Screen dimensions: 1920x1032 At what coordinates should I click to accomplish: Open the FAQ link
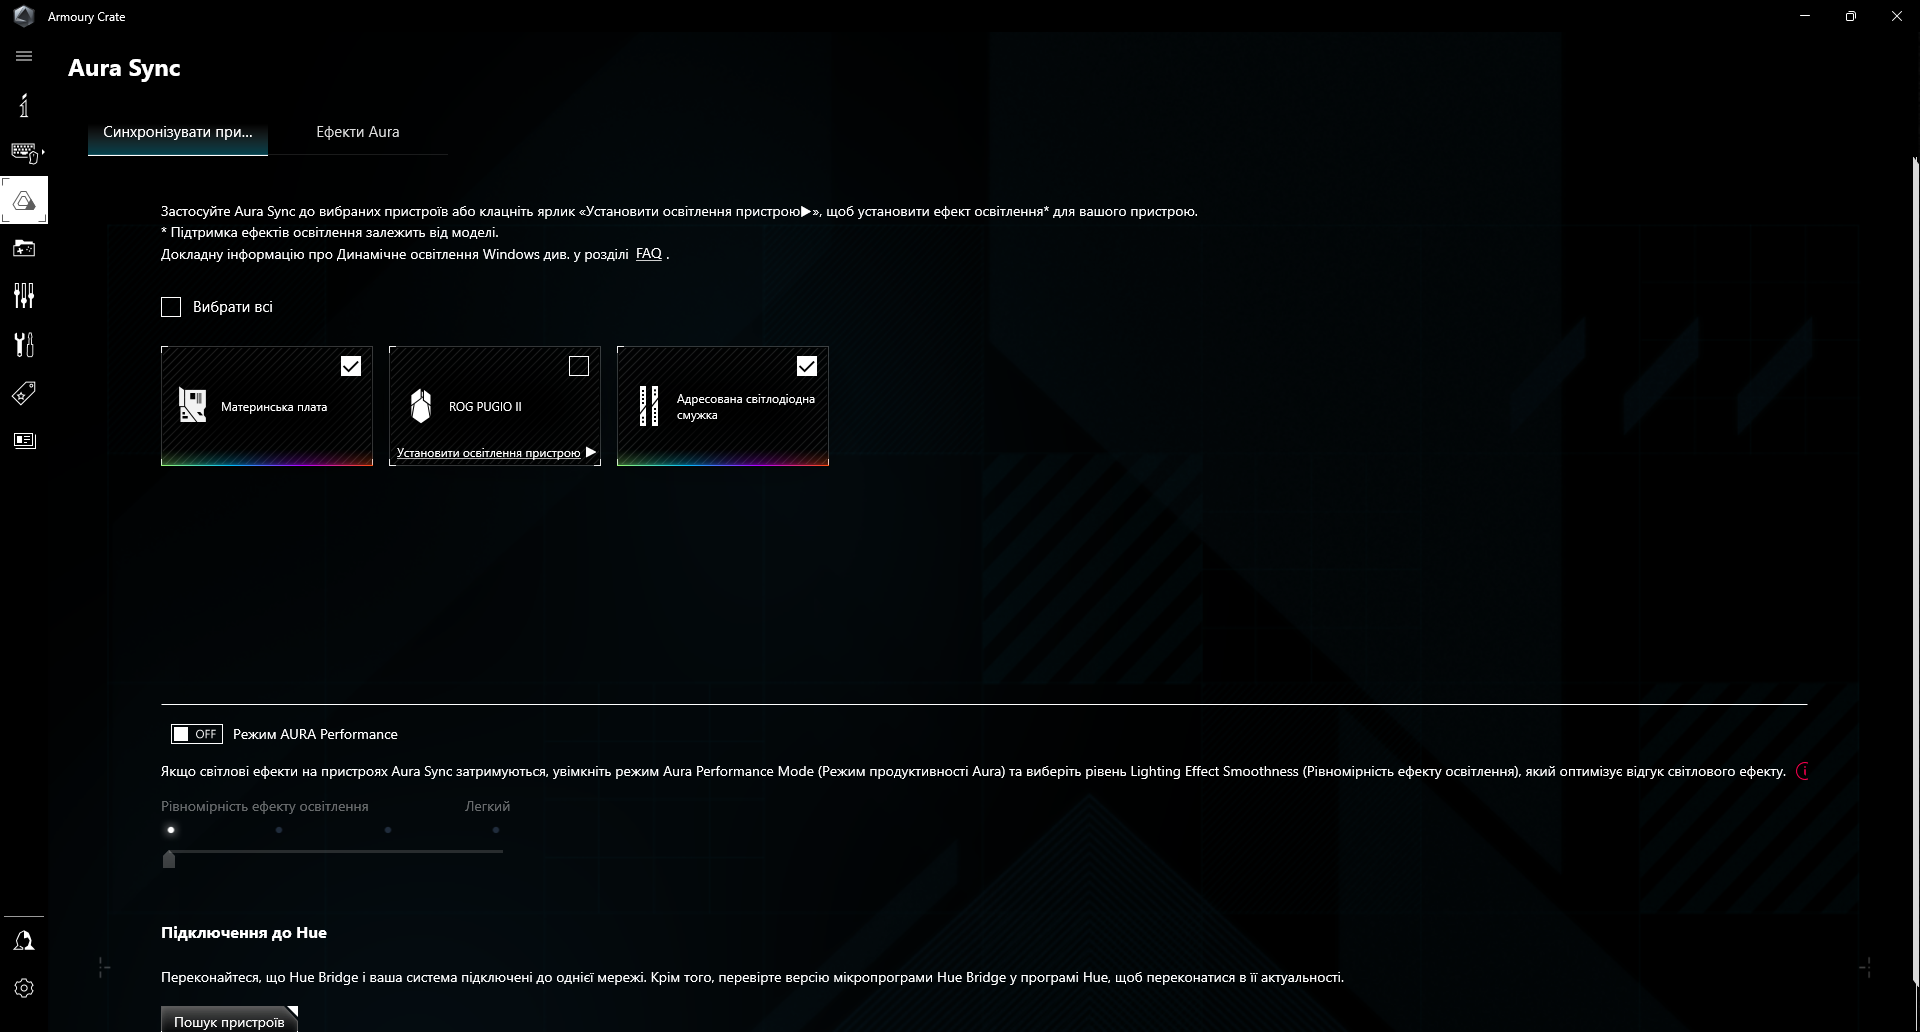pyautogui.click(x=649, y=254)
